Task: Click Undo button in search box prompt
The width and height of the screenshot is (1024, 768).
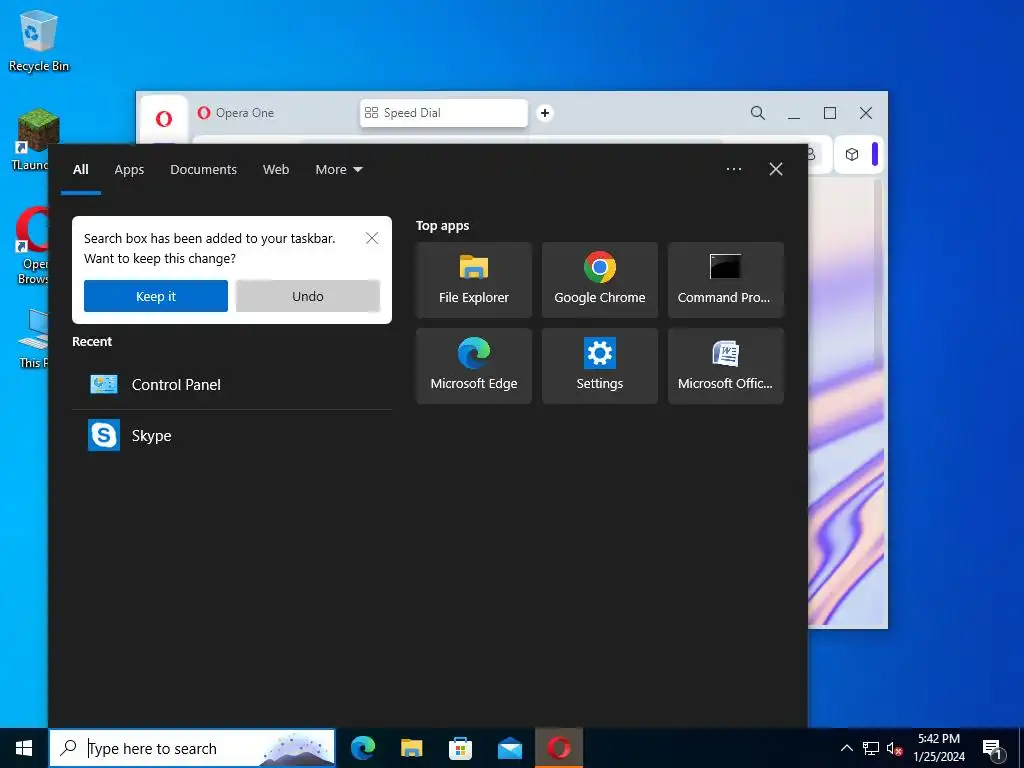Action: (308, 296)
